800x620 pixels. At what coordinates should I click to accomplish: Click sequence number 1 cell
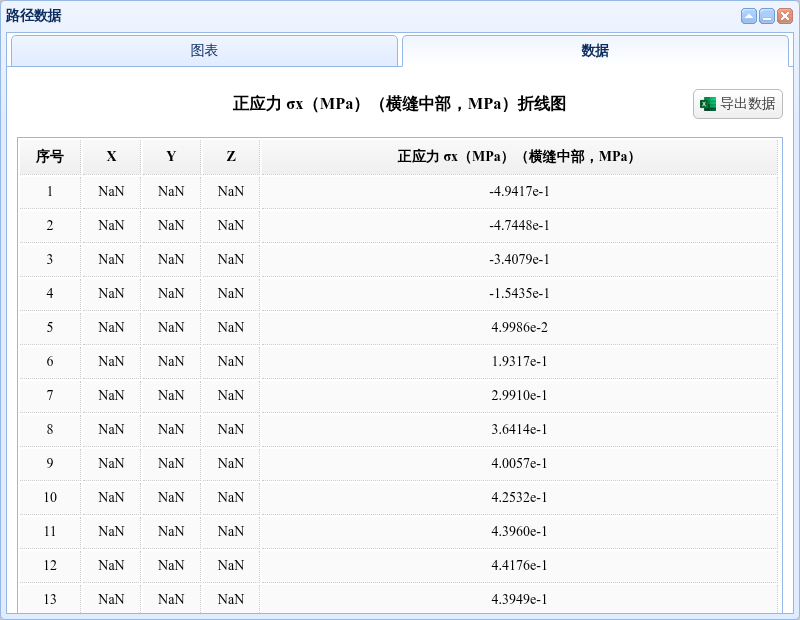coord(49,191)
